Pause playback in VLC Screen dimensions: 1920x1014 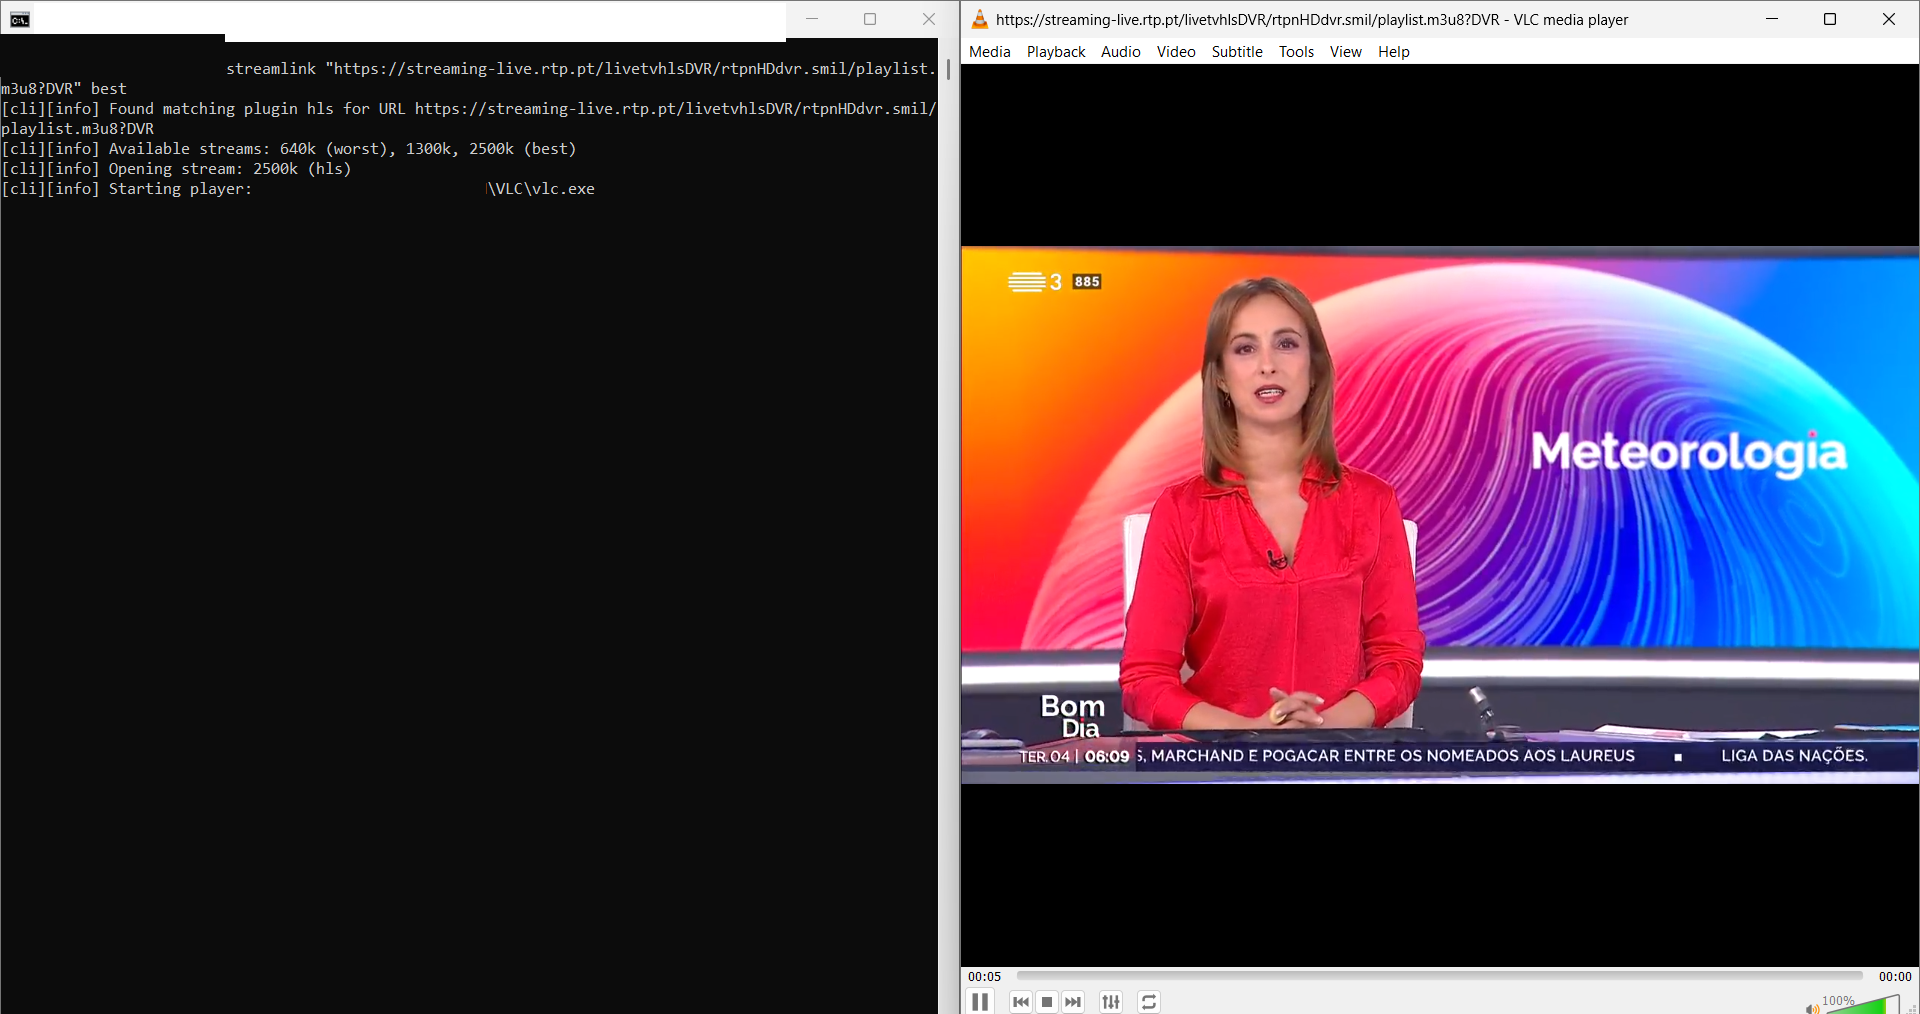point(980,1001)
